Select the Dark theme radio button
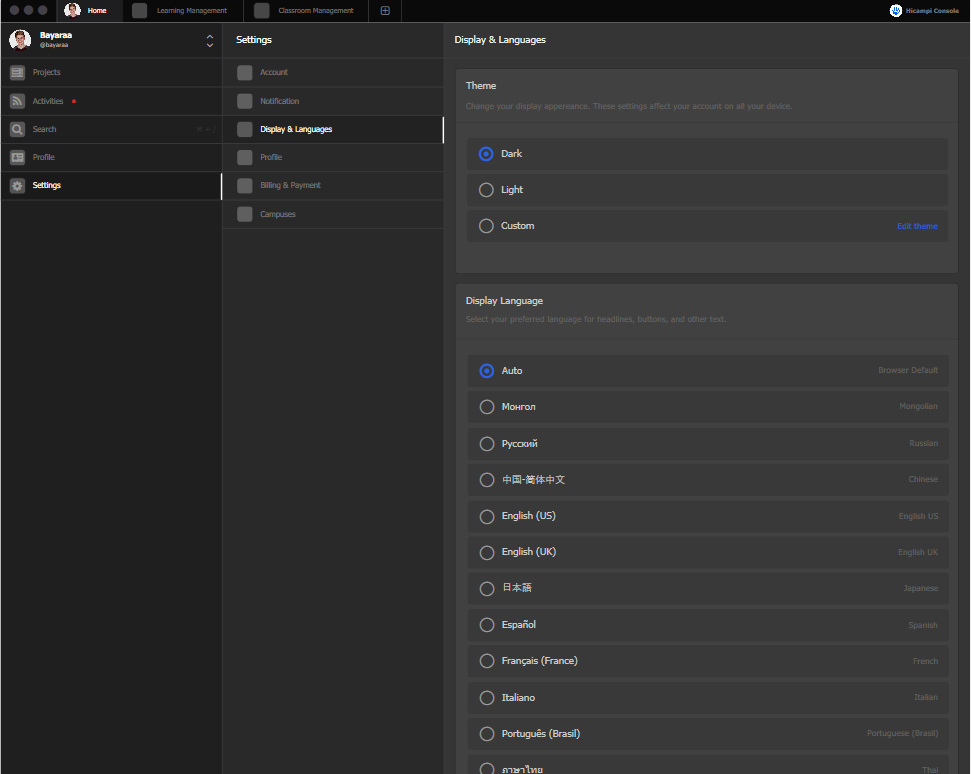971x774 pixels. [x=486, y=153]
